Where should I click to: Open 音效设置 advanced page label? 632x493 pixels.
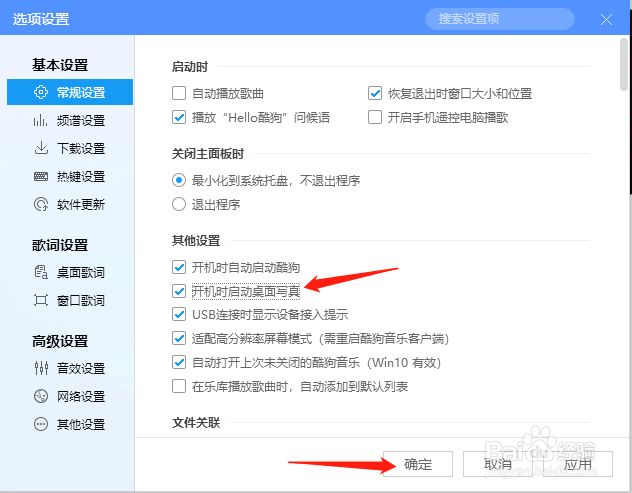pyautogui.click(x=81, y=368)
